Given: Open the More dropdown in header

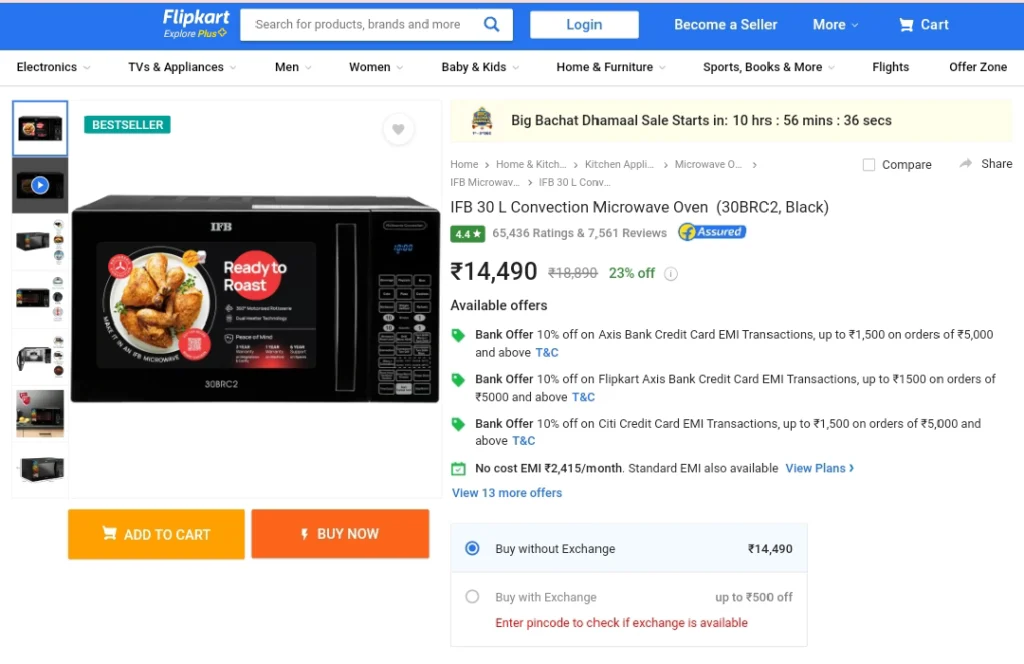Looking at the screenshot, I should point(835,25).
